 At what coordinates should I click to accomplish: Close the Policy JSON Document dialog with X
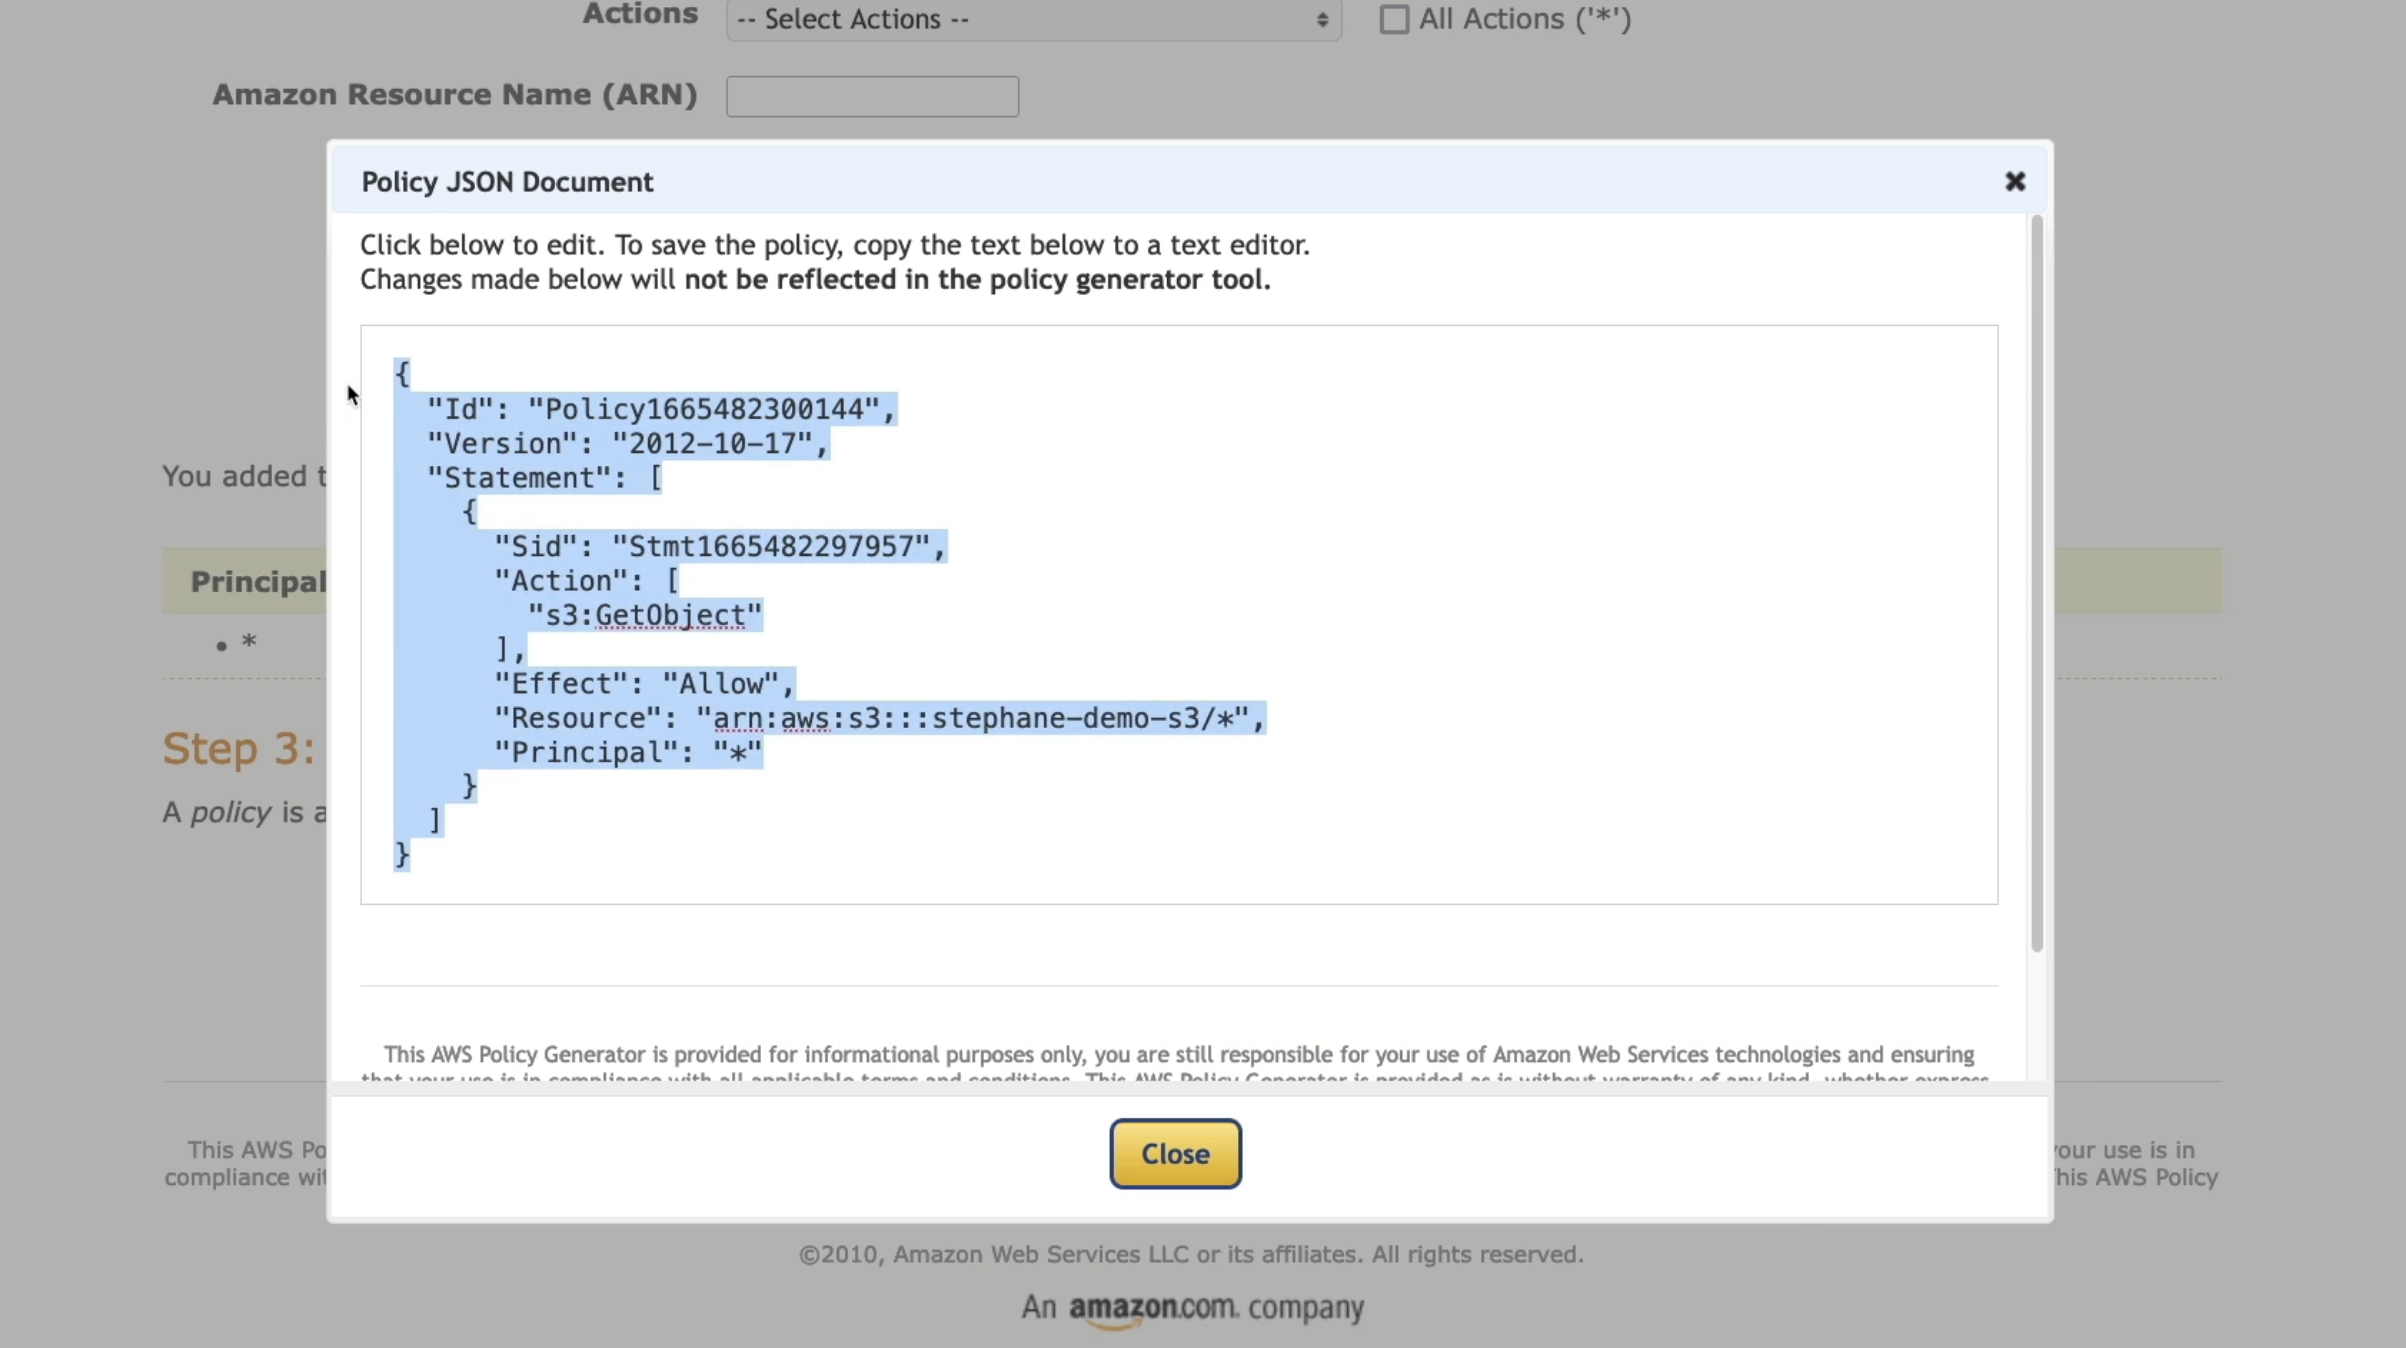pos(2014,181)
